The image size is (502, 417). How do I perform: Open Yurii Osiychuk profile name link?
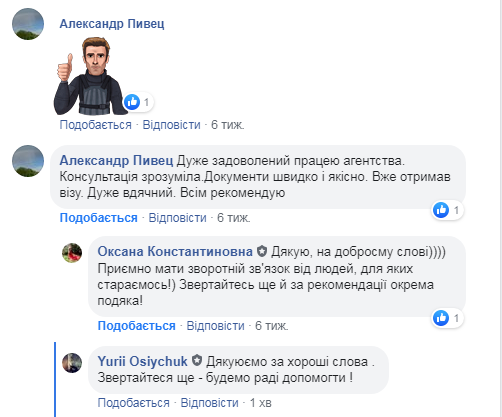coord(143,361)
